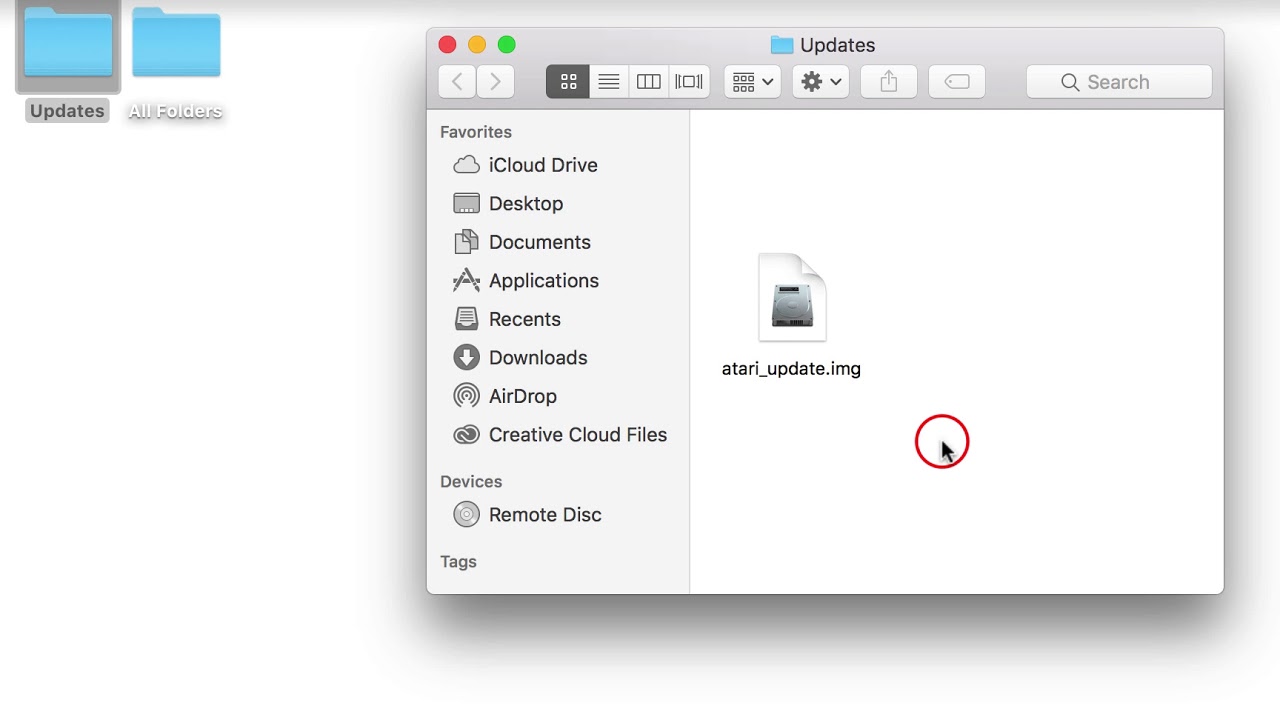This screenshot has height=720, width=1280.
Task: Click the Favorites sidebar heading
Action: [476, 132]
